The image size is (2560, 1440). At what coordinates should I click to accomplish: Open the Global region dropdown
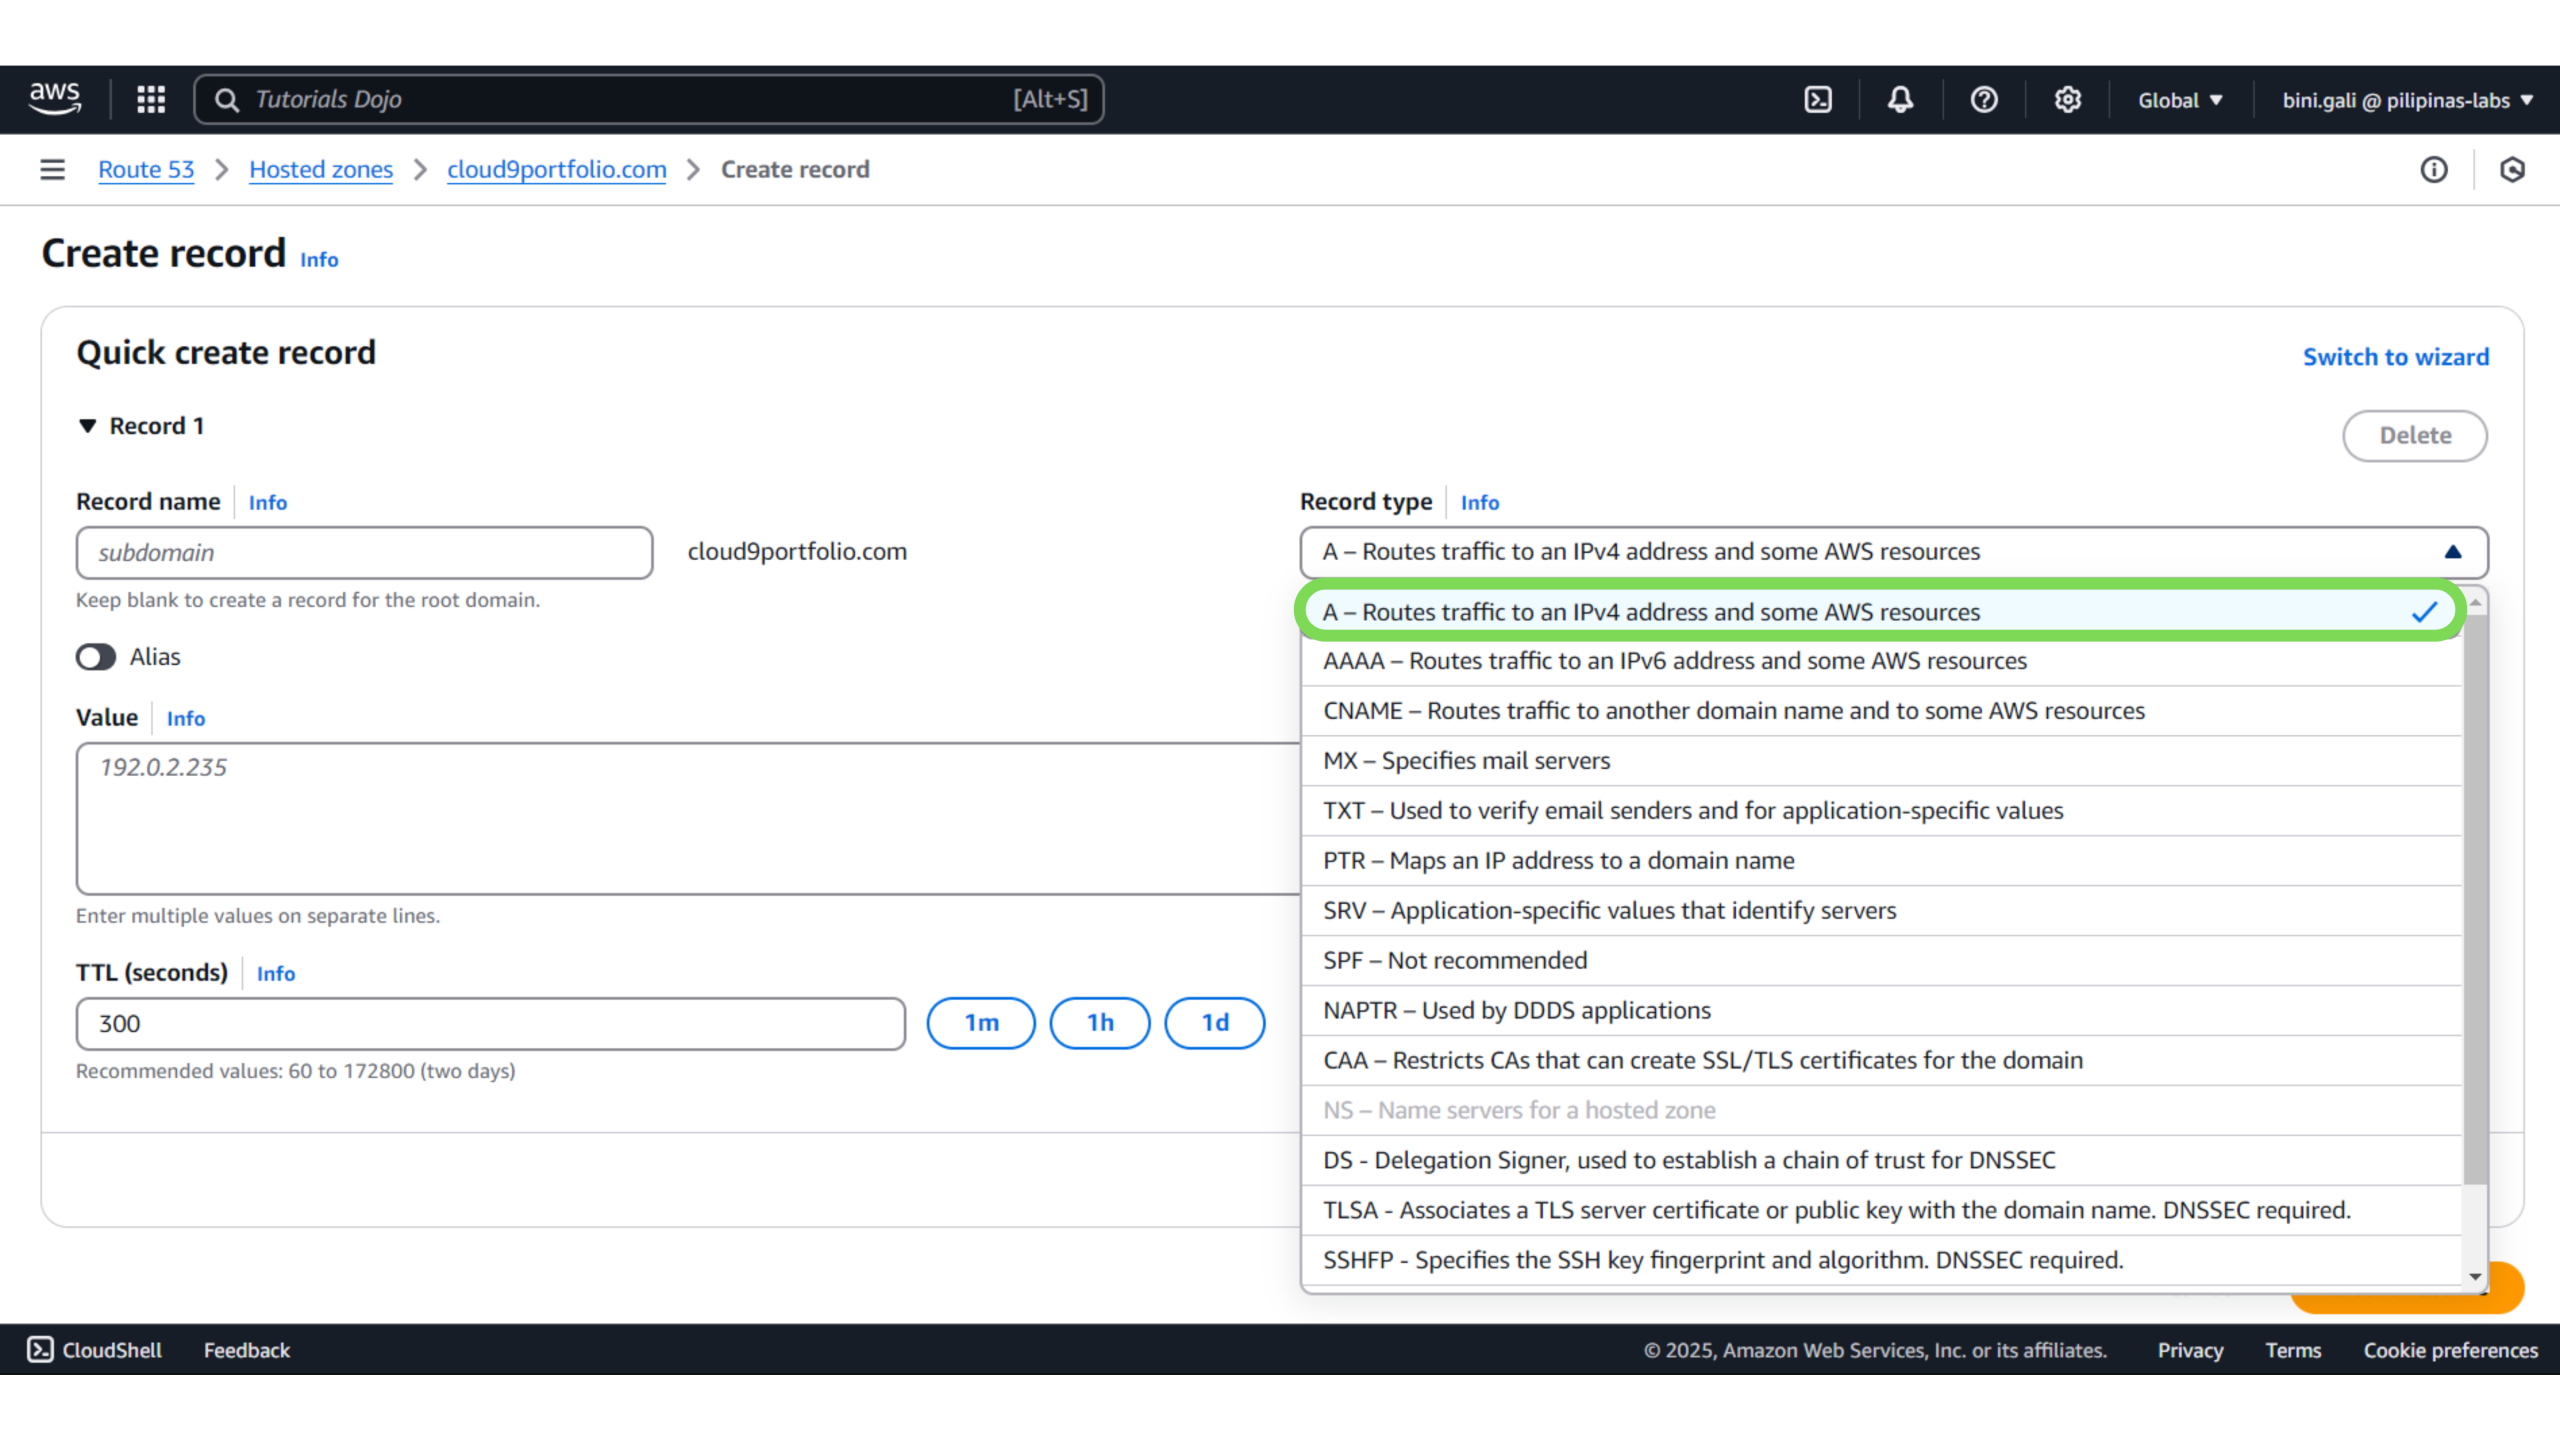coord(2180,100)
